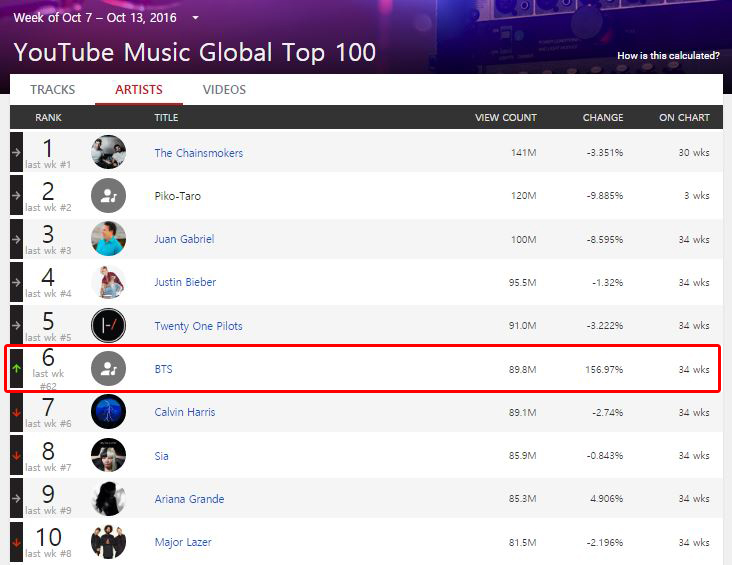Image resolution: width=732 pixels, height=565 pixels.
Task: Click The Chainsmokers avatar thumbnail
Action: 108,152
